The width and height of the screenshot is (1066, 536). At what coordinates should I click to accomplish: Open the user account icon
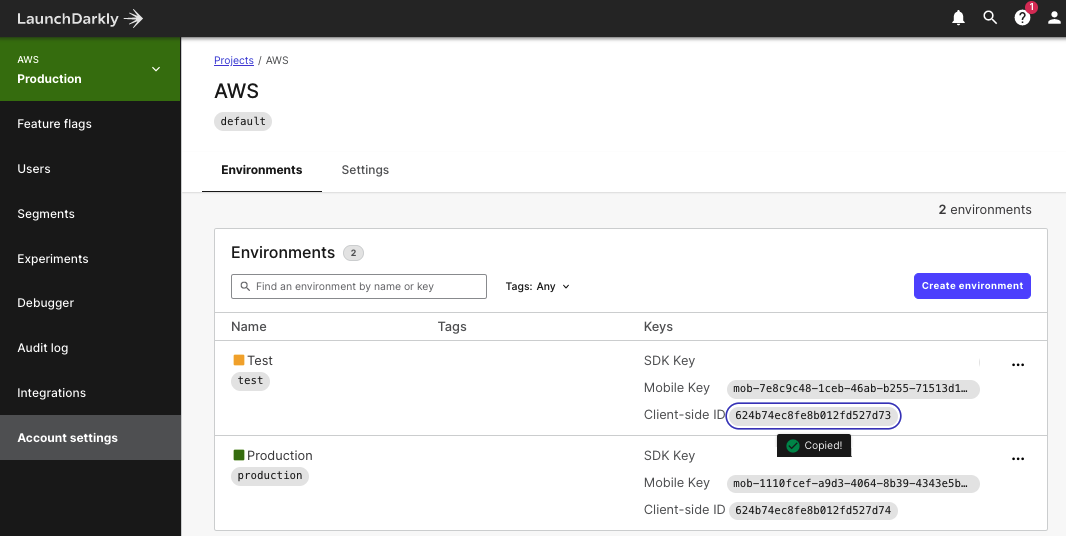(x=1054, y=18)
